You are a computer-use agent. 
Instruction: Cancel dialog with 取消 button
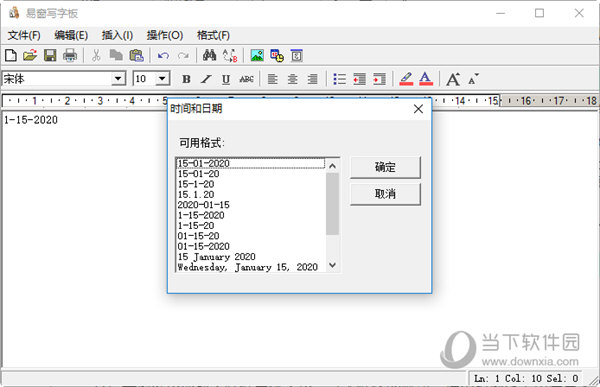385,194
